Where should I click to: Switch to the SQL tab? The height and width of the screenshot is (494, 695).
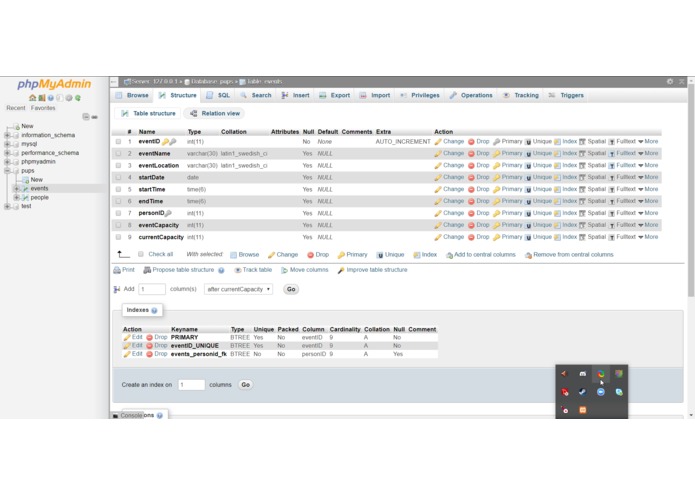(x=219, y=96)
